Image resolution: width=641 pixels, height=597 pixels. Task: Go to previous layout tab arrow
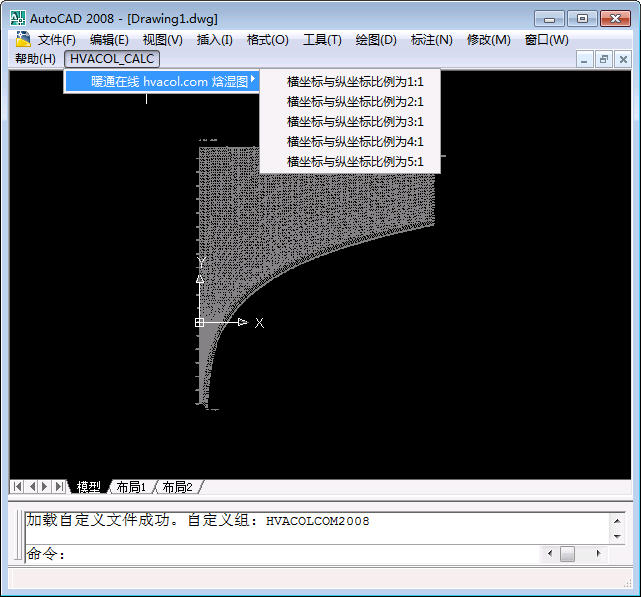(31, 487)
